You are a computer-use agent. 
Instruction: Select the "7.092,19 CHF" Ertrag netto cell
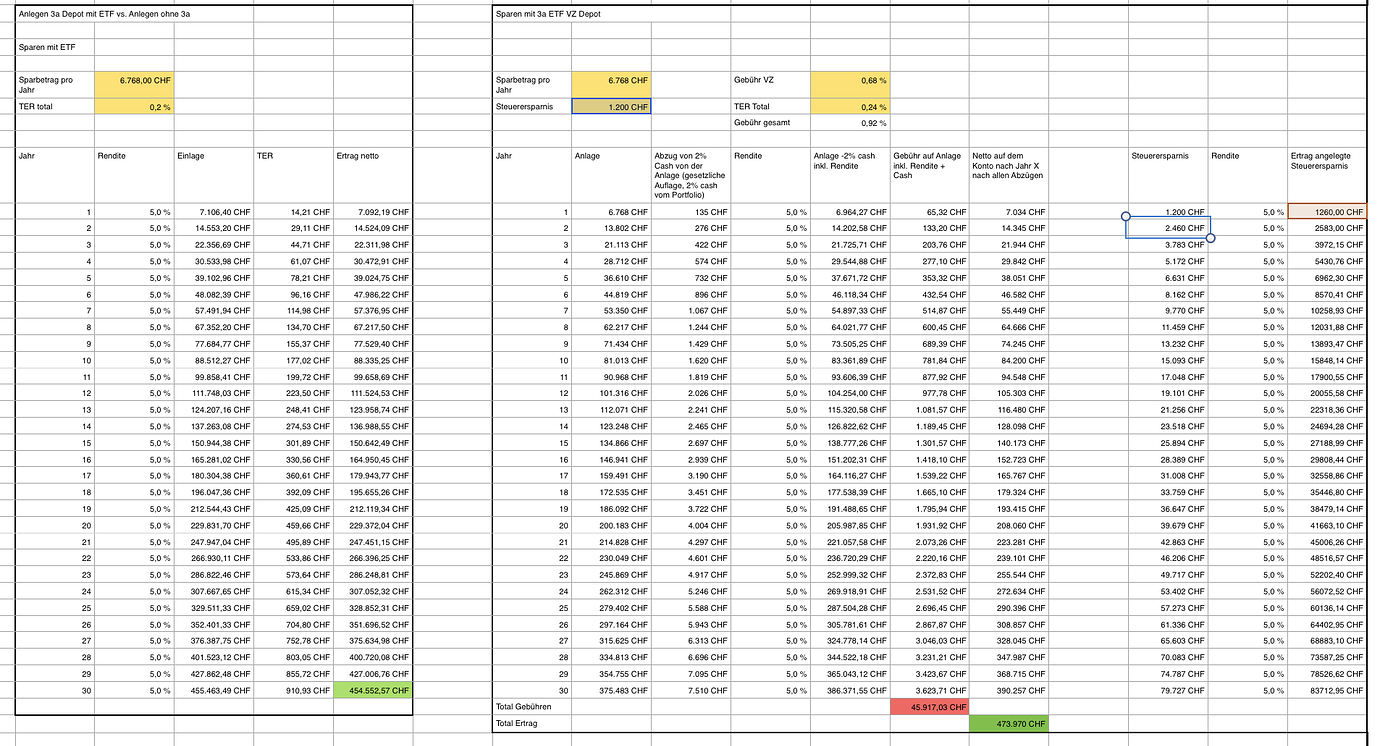click(x=373, y=212)
